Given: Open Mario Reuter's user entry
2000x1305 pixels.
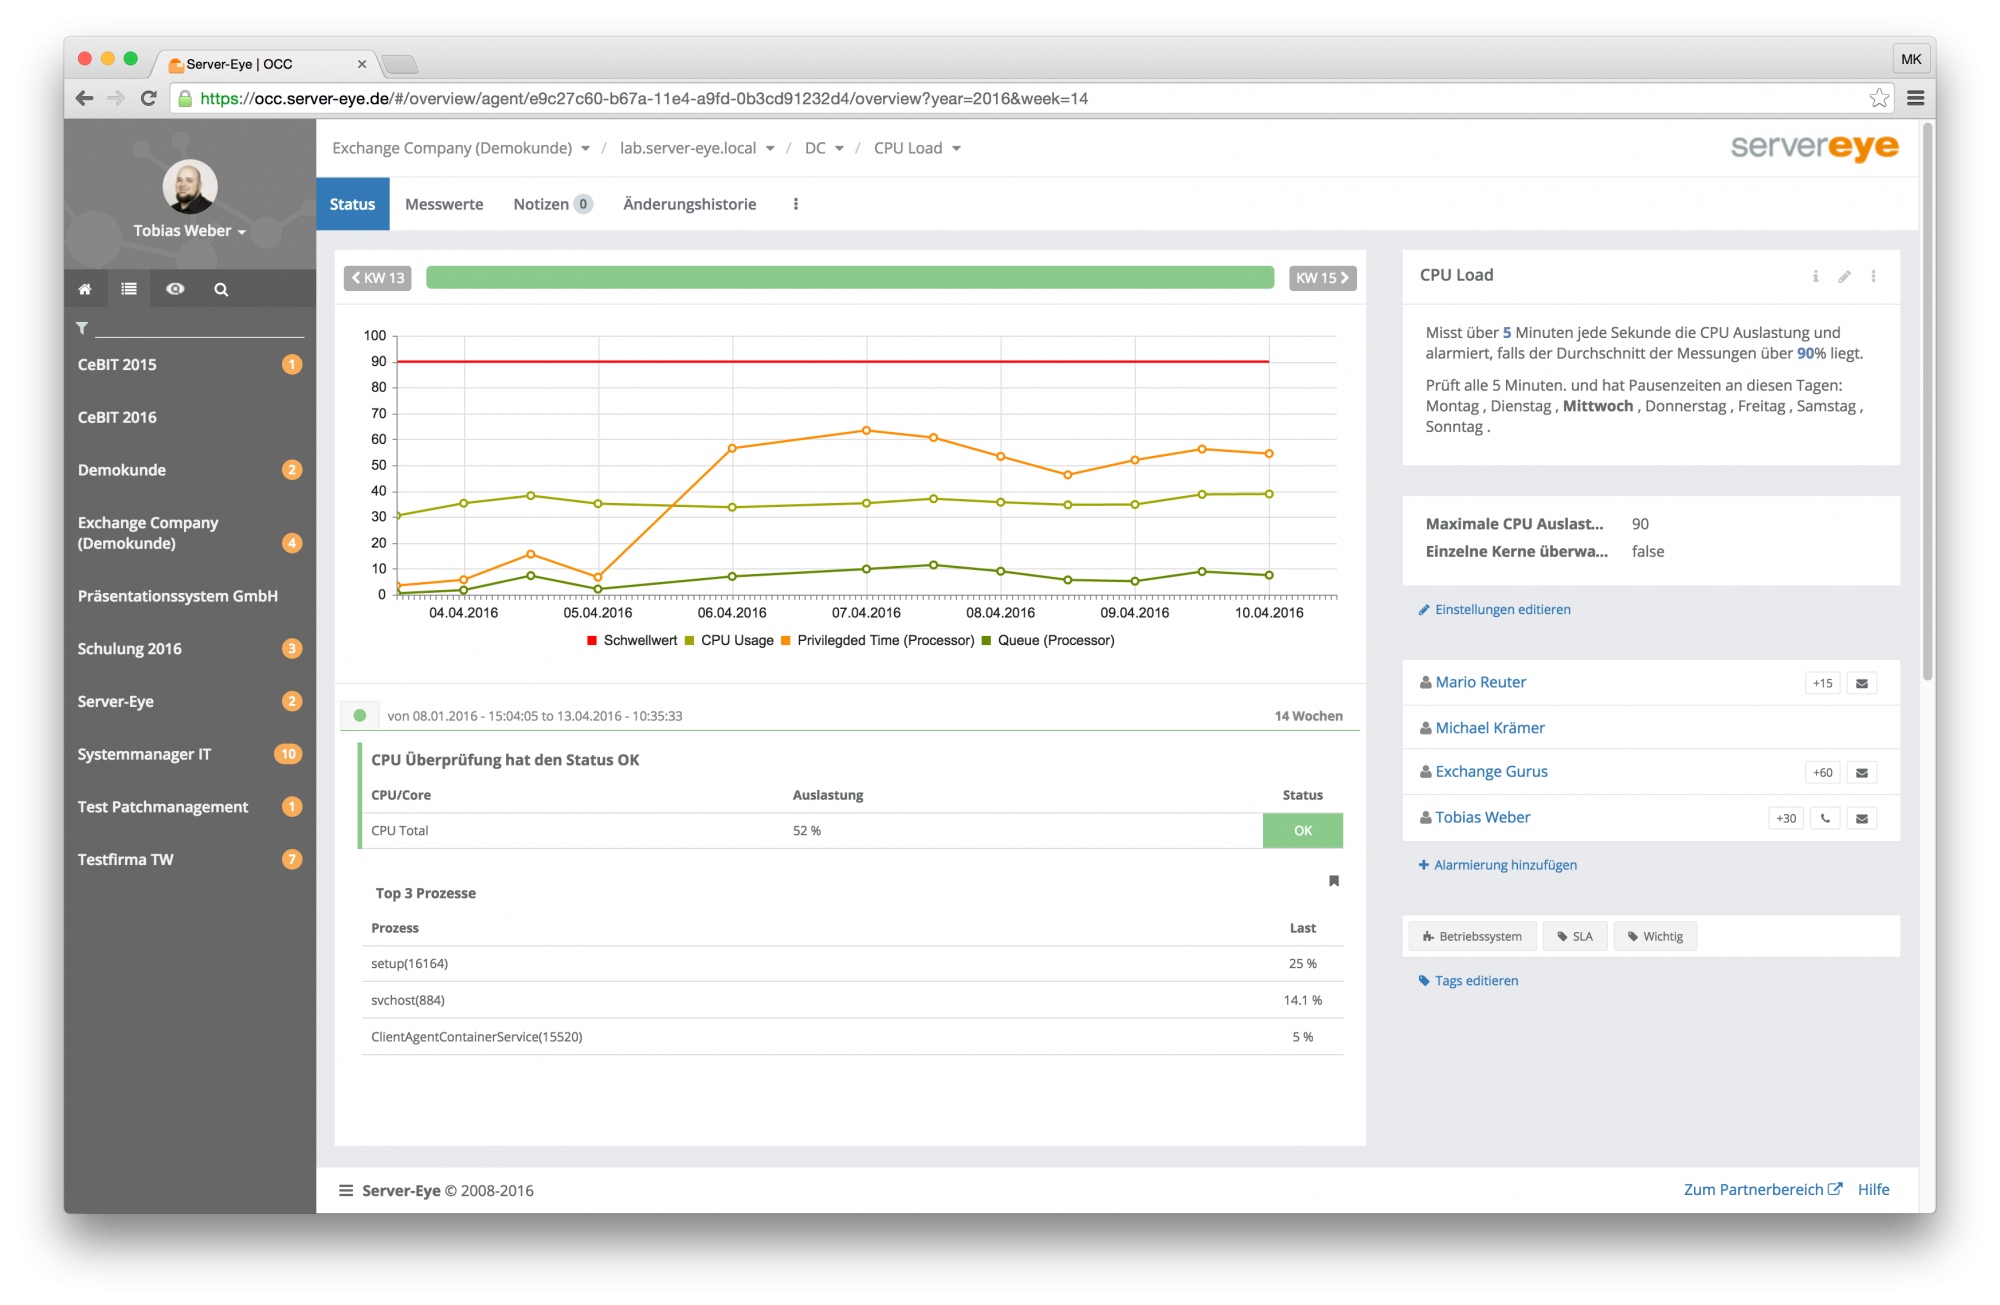Looking at the screenshot, I should (1480, 682).
